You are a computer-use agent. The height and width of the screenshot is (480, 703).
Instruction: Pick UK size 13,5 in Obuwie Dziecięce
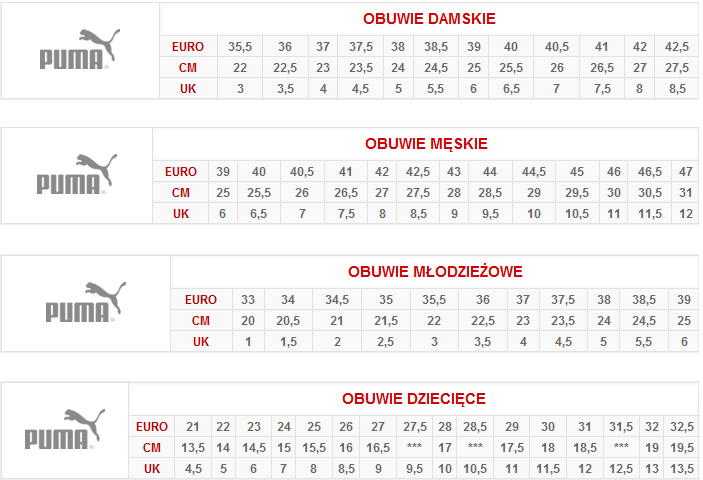(x=682, y=468)
